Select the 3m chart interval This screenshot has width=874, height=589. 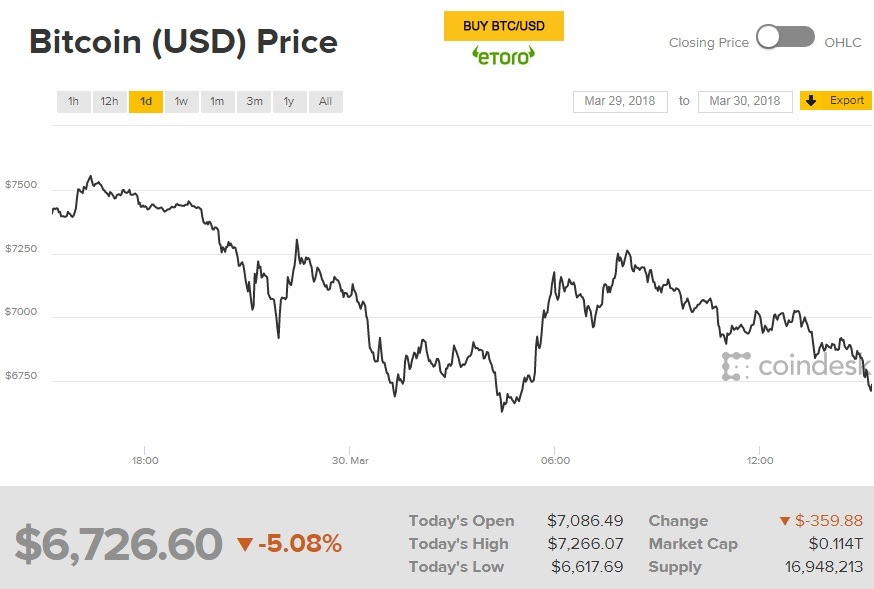pos(254,101)
